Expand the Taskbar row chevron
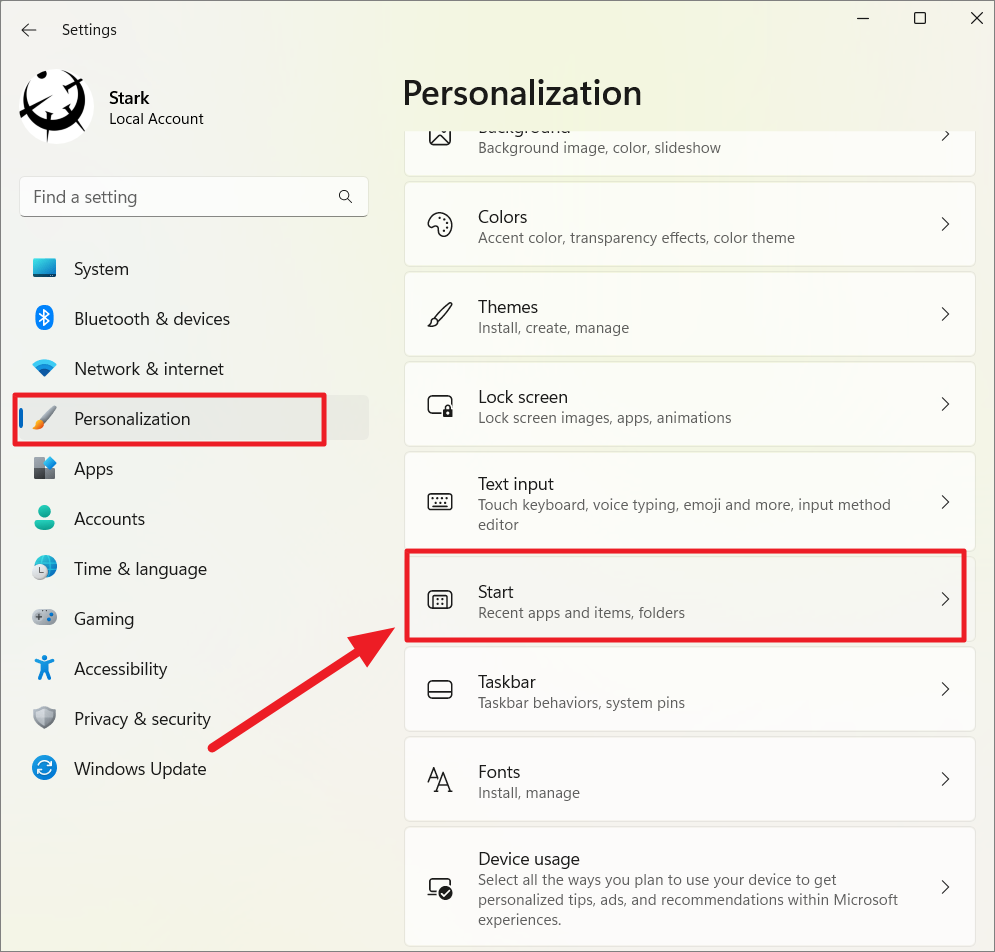Image resolution: width=995 pixels, height=952 pixels. click(x=946, y=689)
